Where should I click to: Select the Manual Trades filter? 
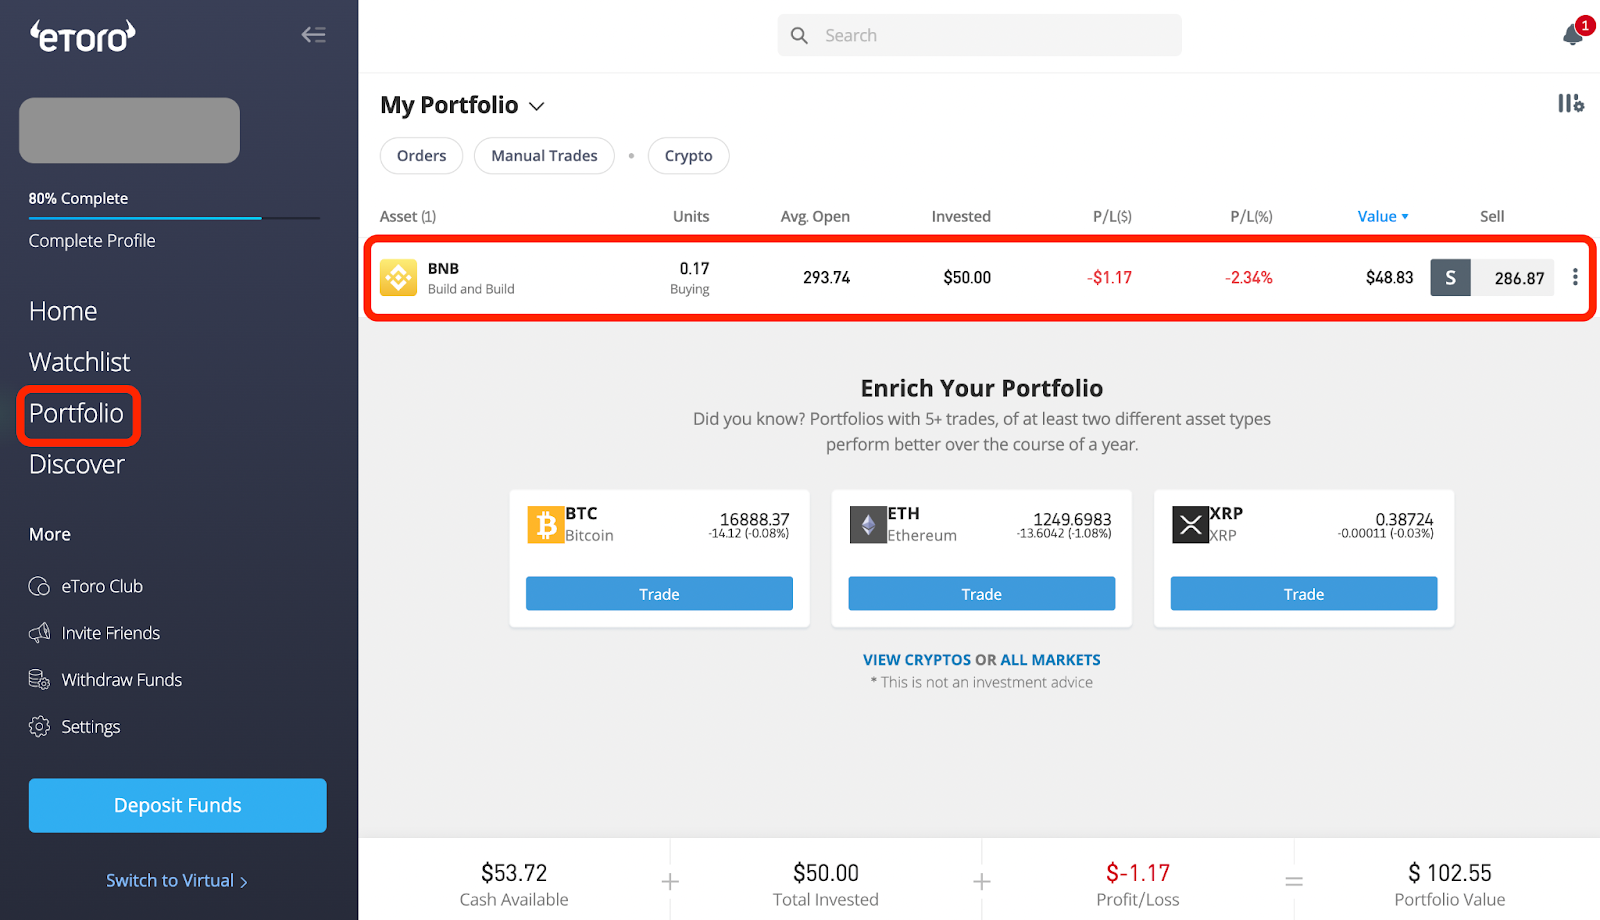[544, 156]
